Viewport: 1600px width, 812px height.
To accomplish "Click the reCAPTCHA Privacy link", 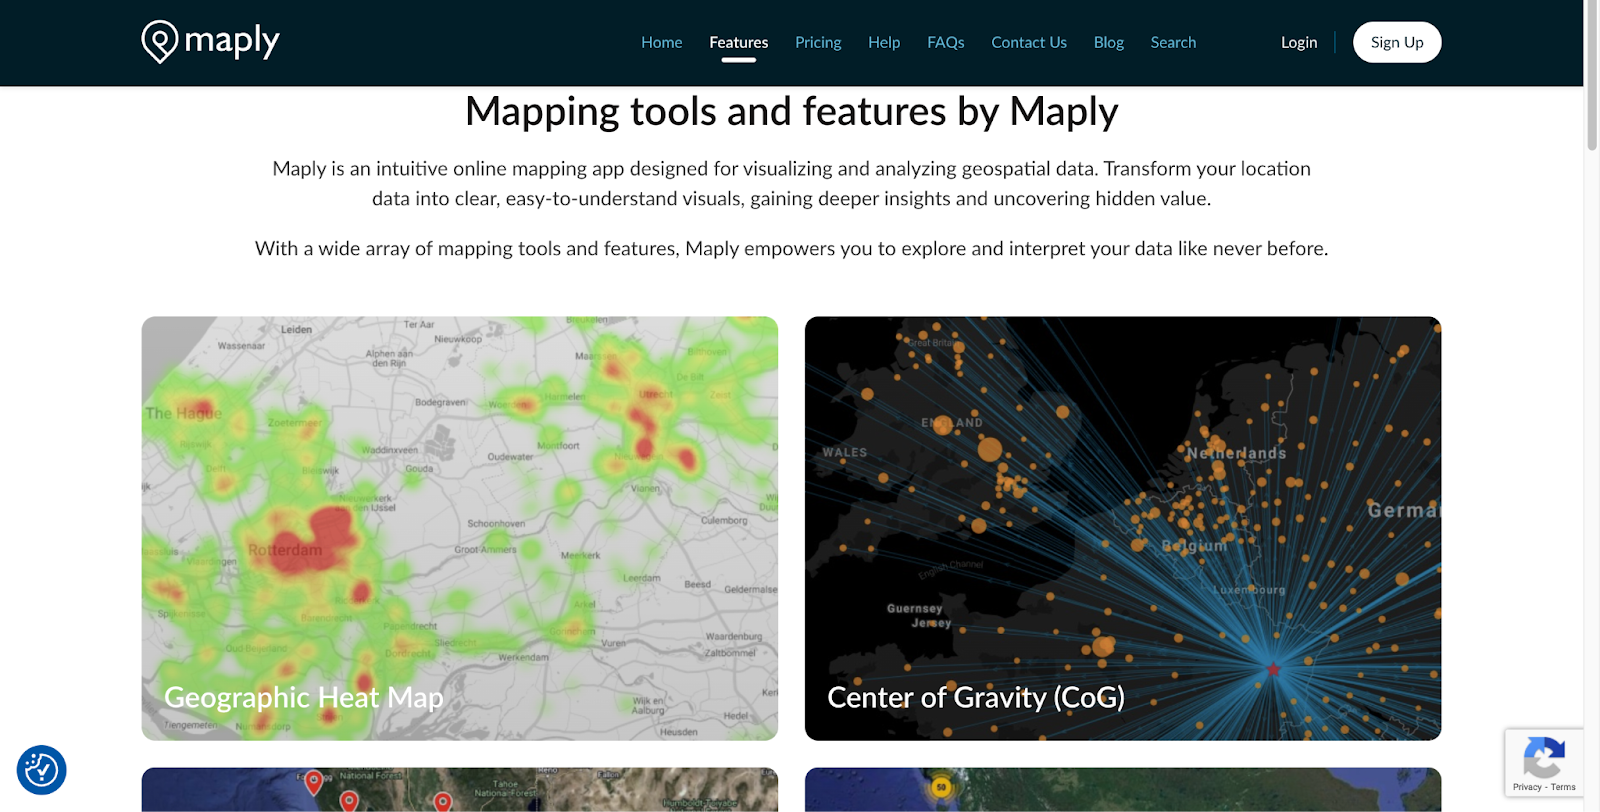I will [x=1527, y=787].
